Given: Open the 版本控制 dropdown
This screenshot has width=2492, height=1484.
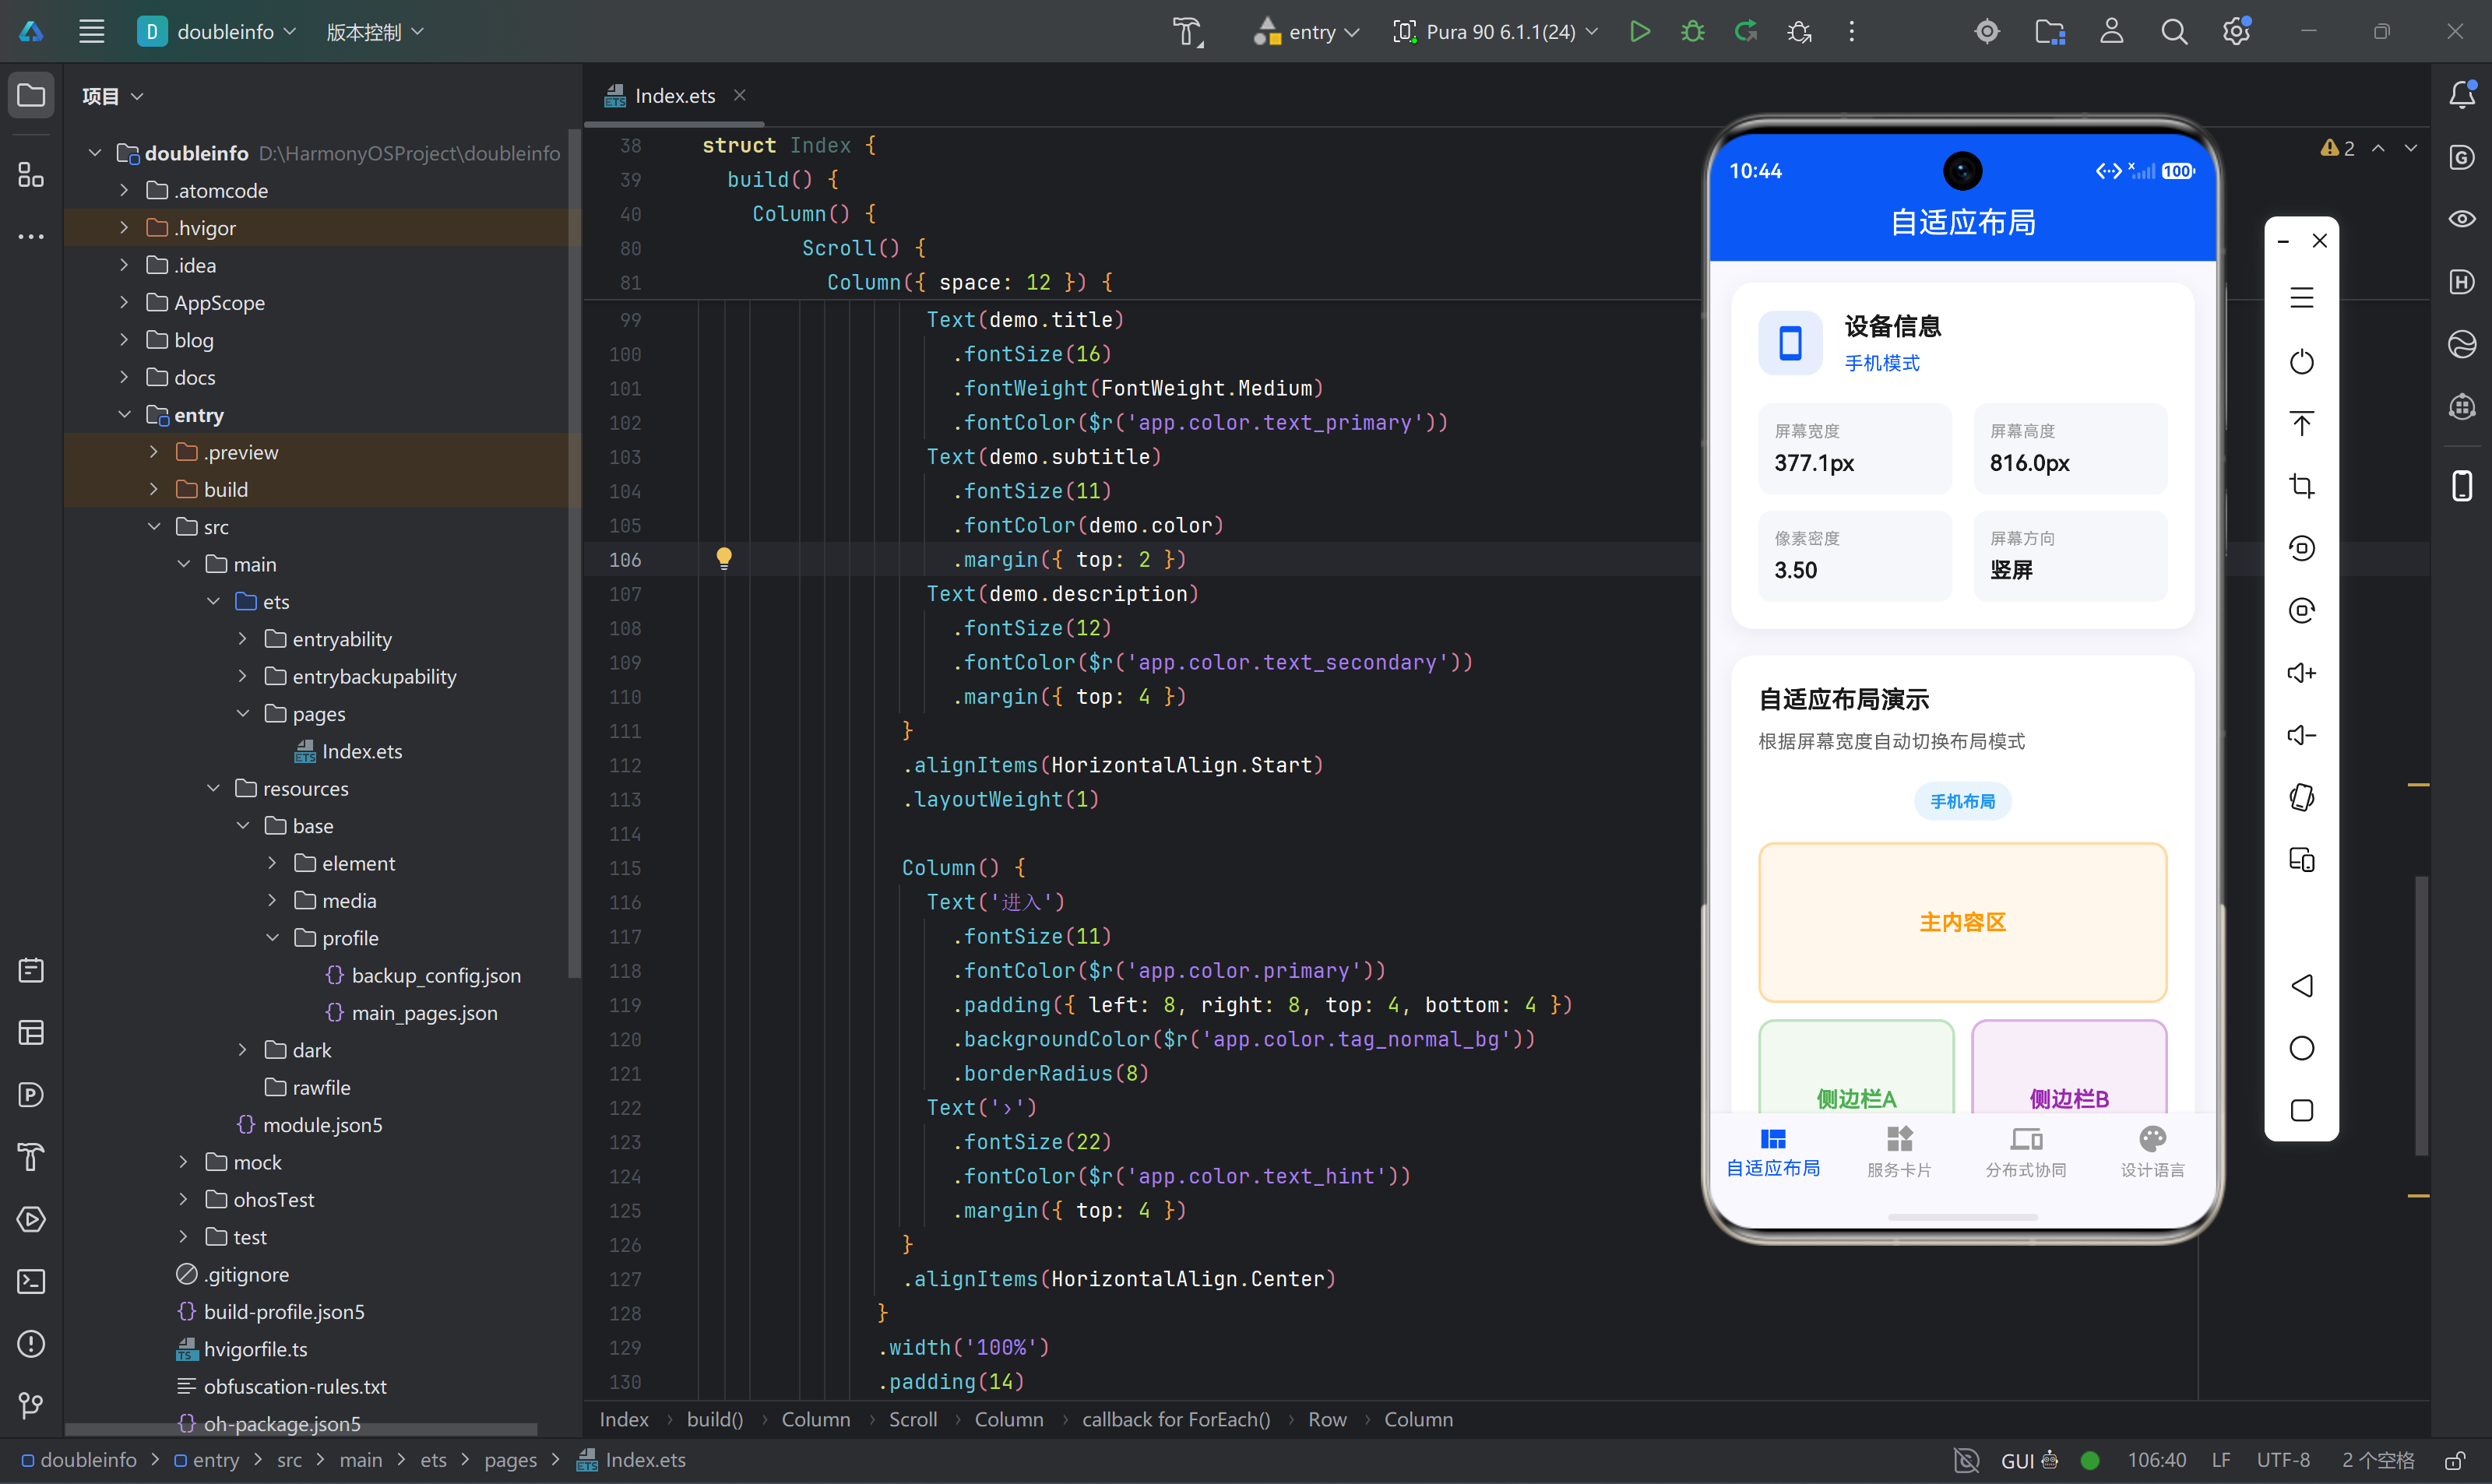Looking at the screenshot, I should pos(375,32).
